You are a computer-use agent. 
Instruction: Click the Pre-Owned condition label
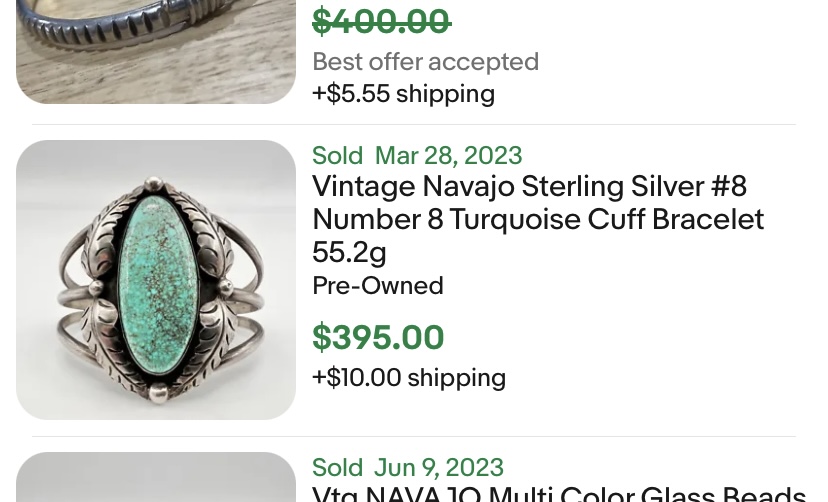click(x=378, y=286)
